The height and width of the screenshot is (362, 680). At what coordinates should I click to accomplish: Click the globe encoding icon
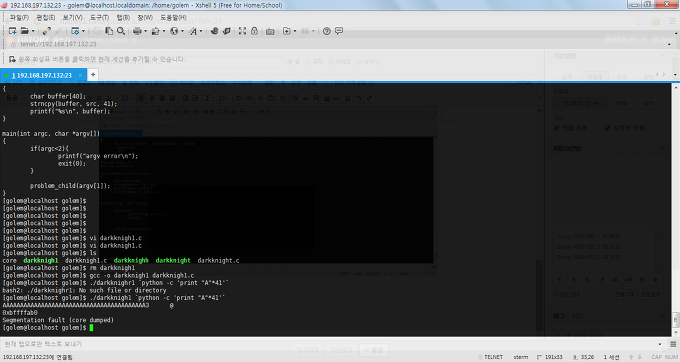(x=174, y=31)
